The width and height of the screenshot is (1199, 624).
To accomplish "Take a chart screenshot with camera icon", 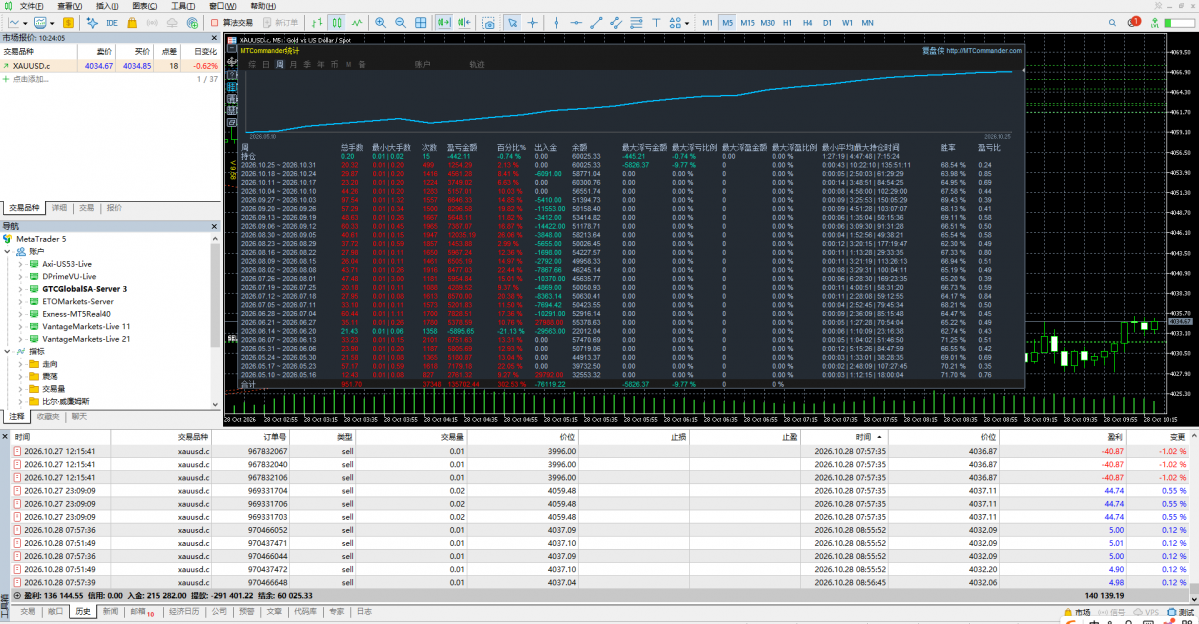I will pyautogui.click(x=489, y=23).
